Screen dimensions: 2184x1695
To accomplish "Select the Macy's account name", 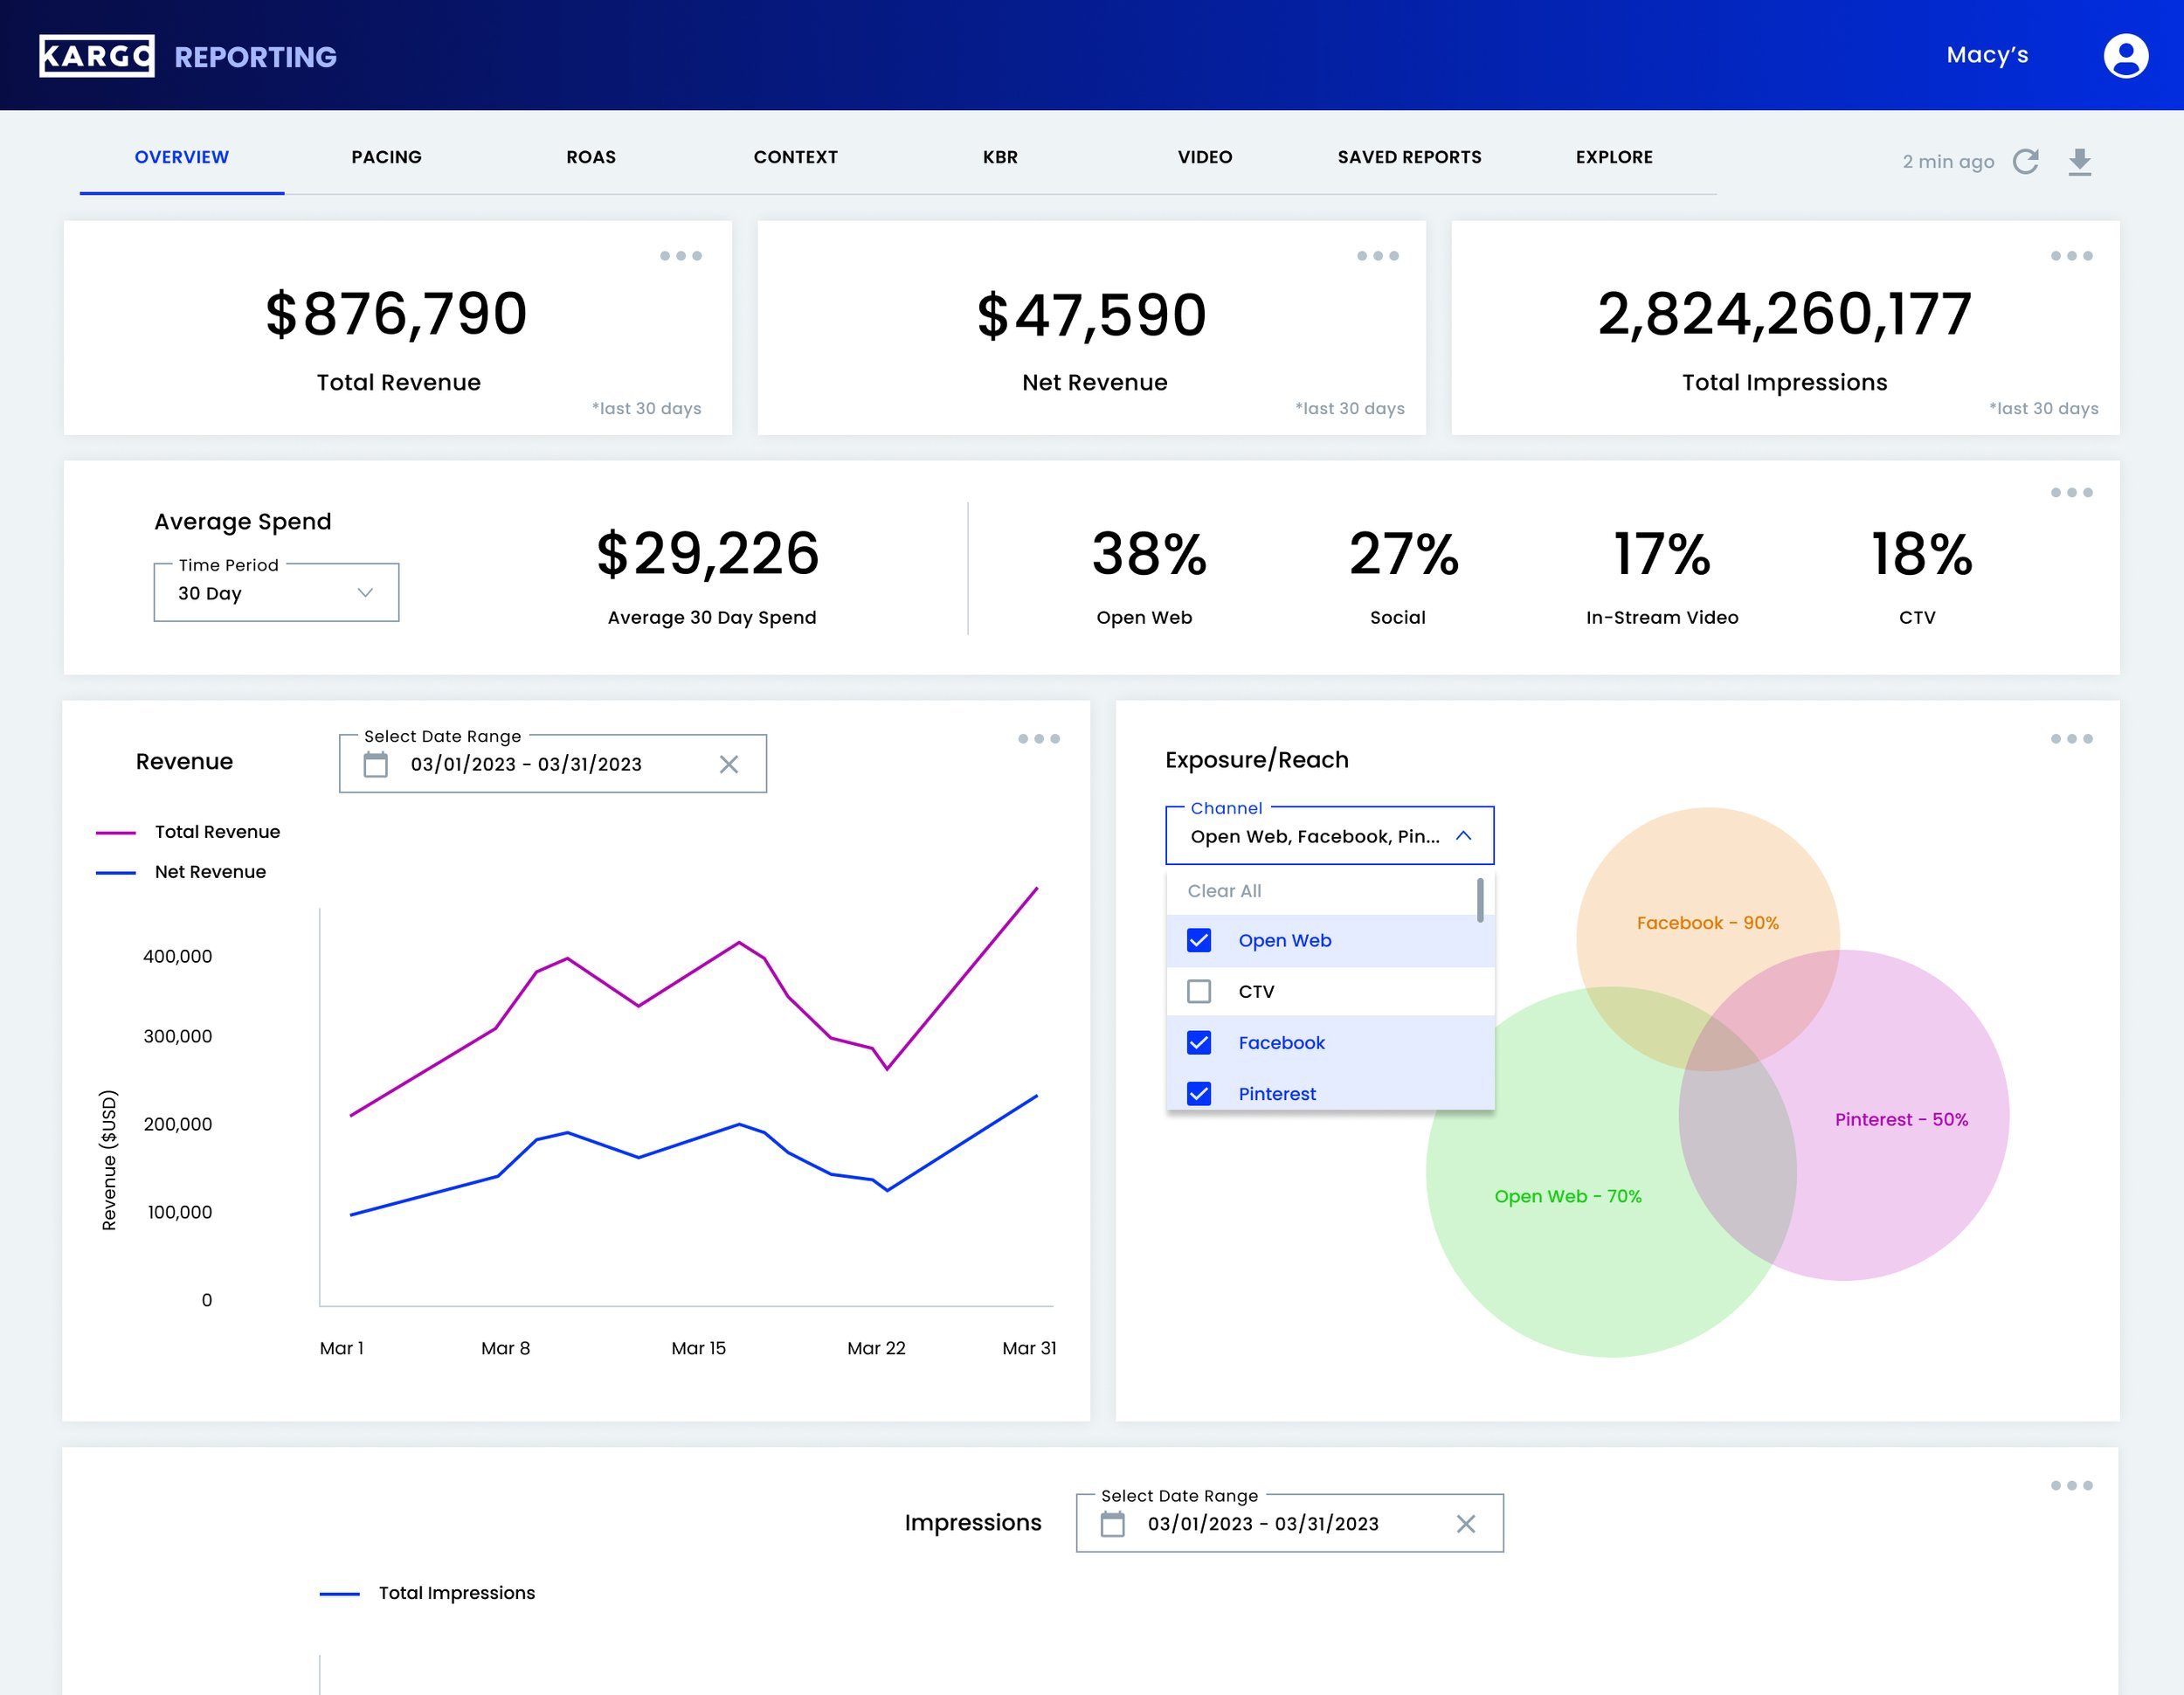I will pyautogui.click(x=1987, y=55).
